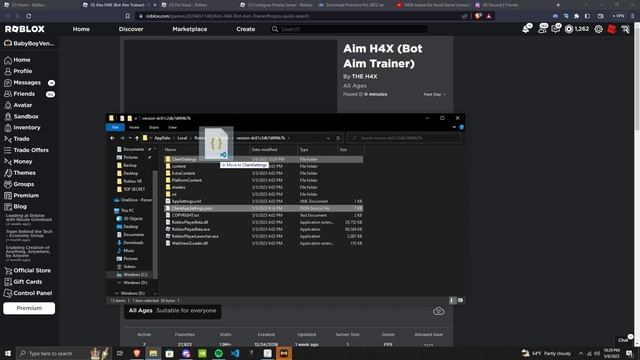Viewport: 640px width, 360px height.
Task: Open TOP SECRET in Explorer quick access
Action: [134, 189]
